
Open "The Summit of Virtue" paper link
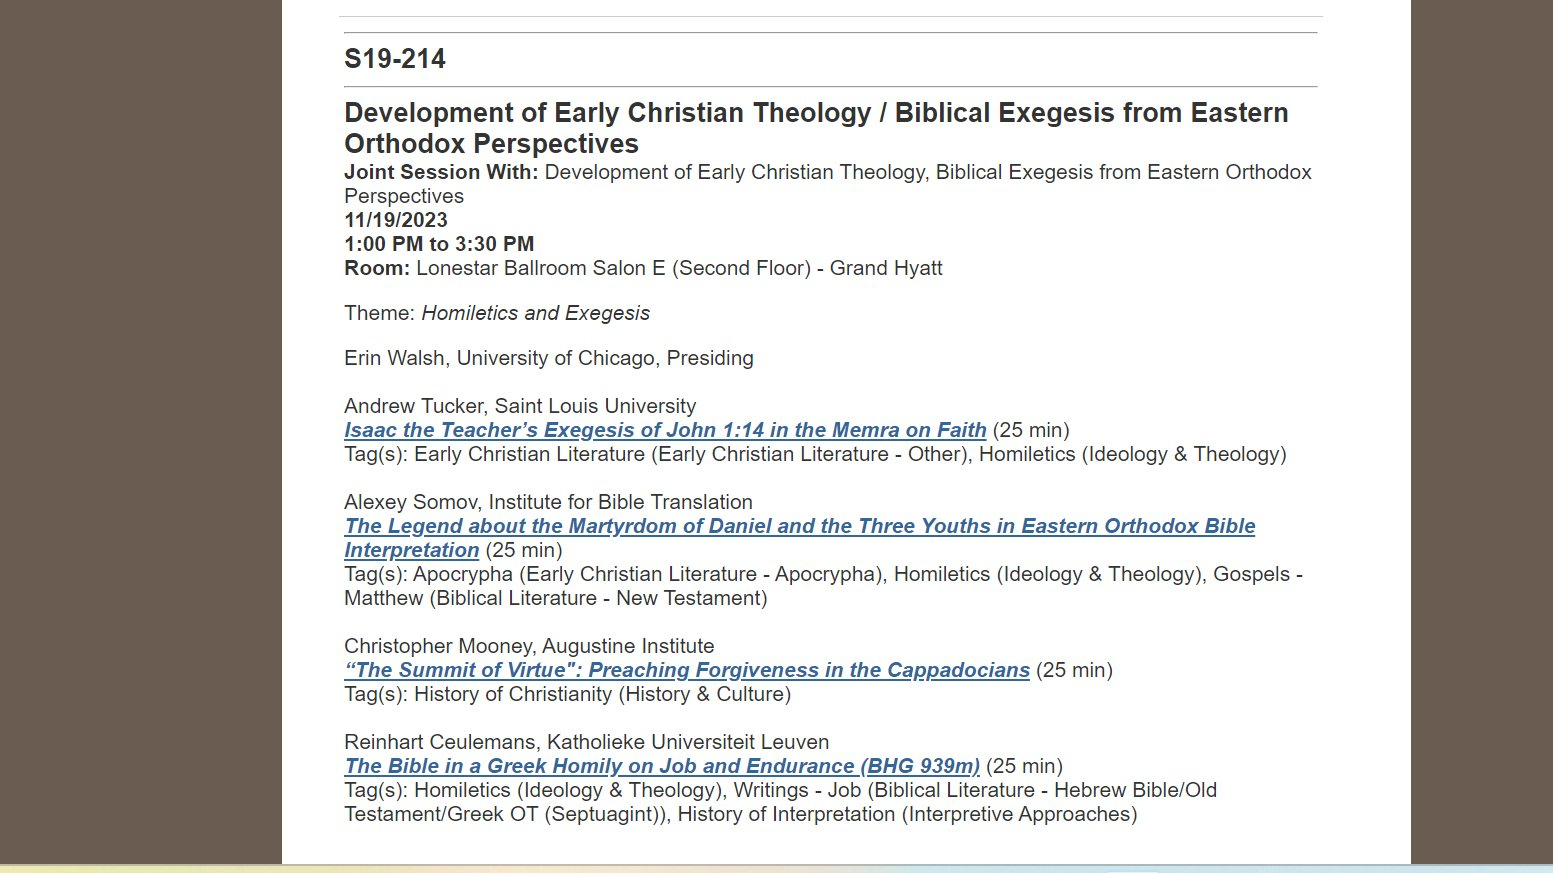(686, 670)
